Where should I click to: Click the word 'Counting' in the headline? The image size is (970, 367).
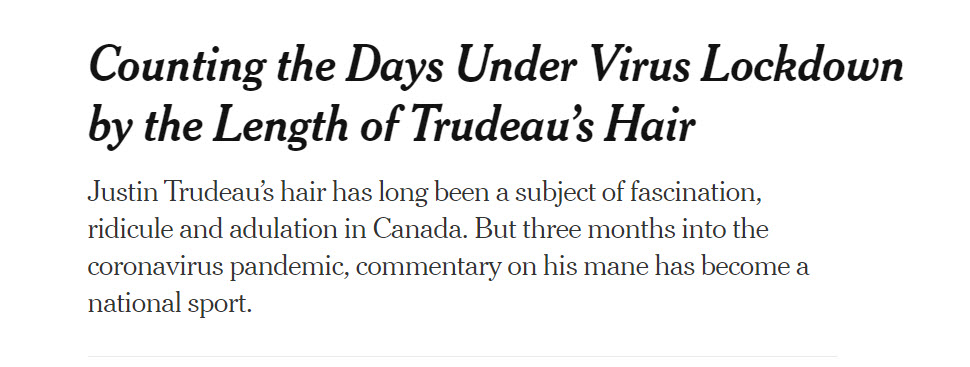tap(178, 66)
